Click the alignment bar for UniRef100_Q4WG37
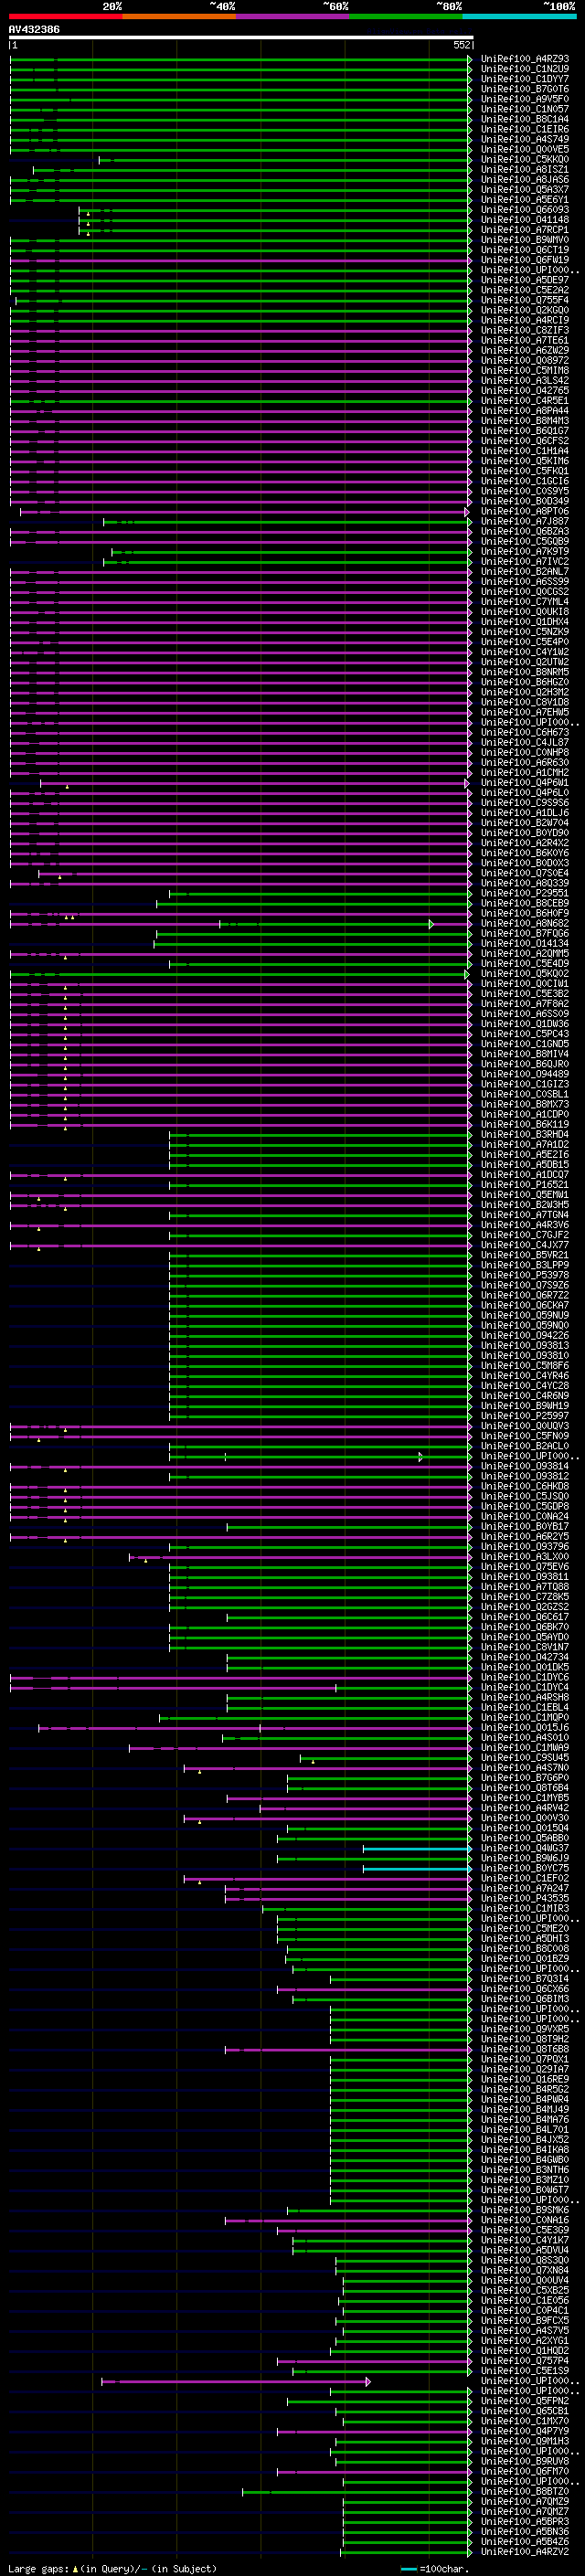This screenshot has width=585, height=2576. 416,1848
